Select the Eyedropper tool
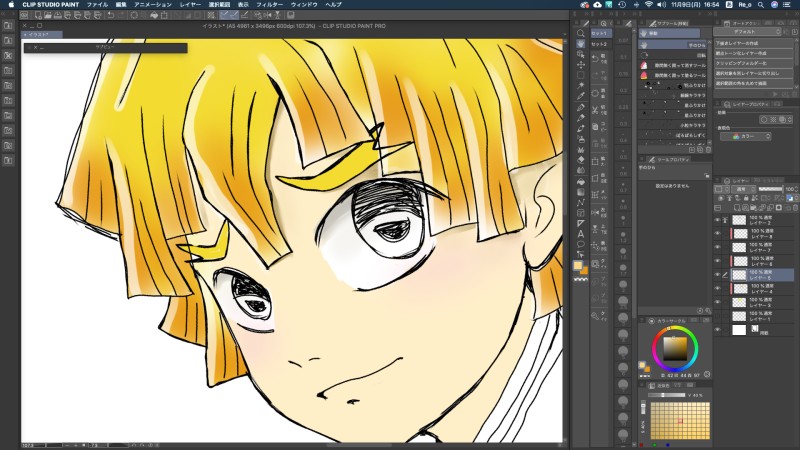This screenshot has width=800, height=450. (581, 95)
